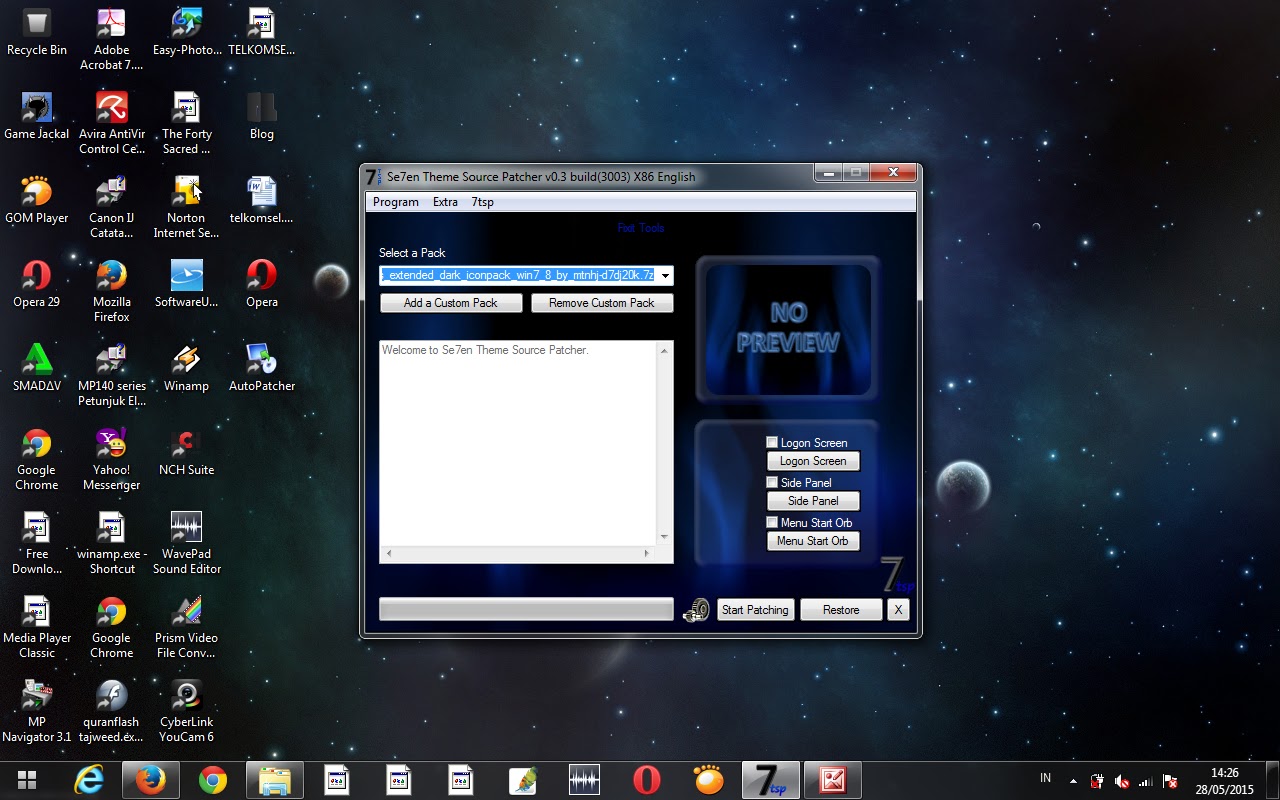The width and height of the screenshot is (1280, 800).
Task: Open the Program menu
Action: (x=395, y=202)
